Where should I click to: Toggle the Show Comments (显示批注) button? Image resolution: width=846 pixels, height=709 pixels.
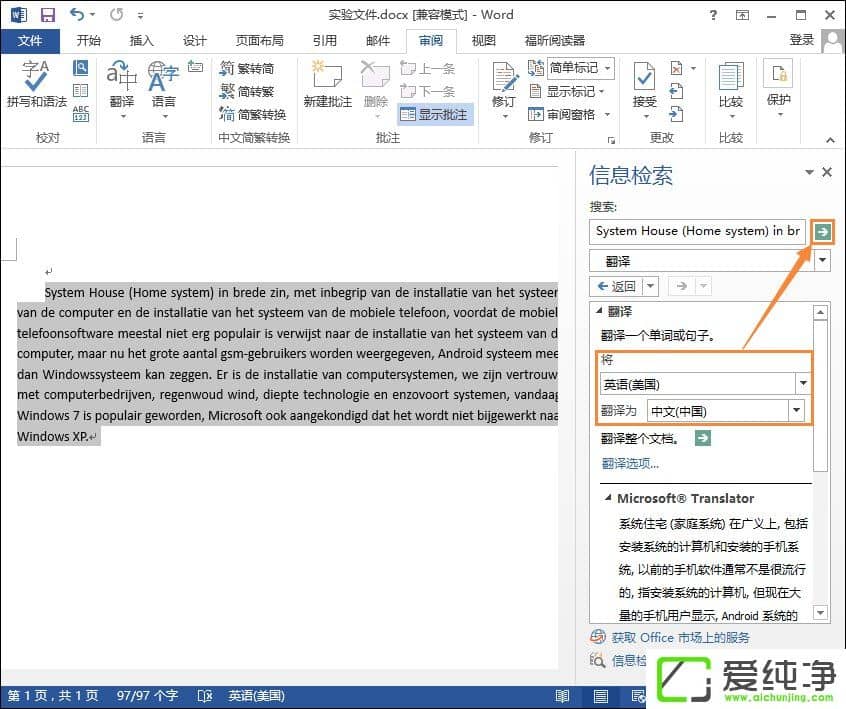tap(435, 115)
